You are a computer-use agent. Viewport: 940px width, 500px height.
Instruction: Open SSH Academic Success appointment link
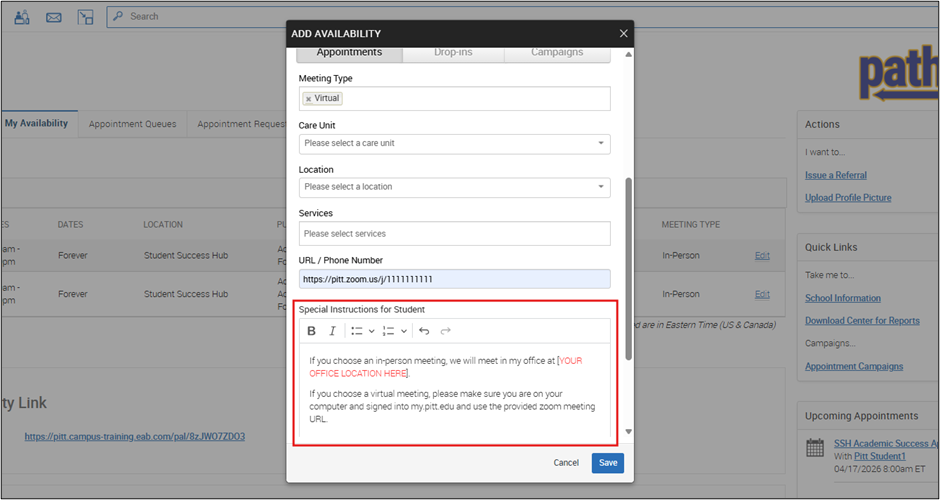coord(886,444)
